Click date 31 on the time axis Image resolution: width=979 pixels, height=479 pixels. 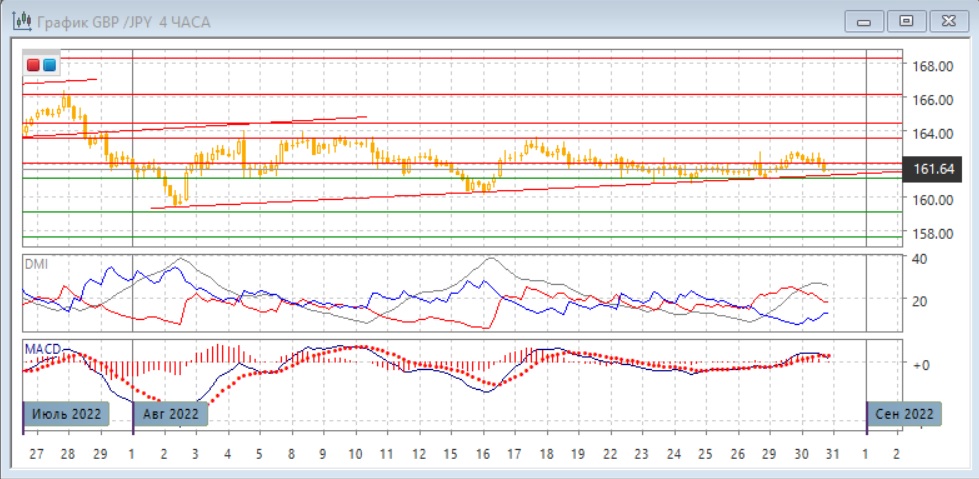point(832,453)
